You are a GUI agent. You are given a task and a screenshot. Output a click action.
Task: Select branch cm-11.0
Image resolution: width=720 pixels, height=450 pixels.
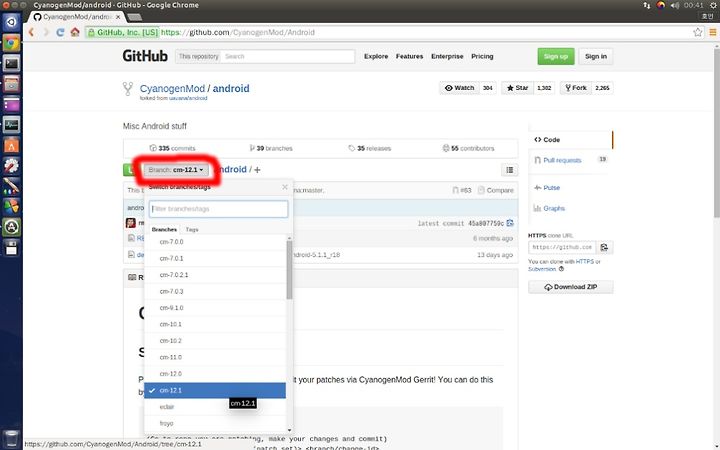215,357
